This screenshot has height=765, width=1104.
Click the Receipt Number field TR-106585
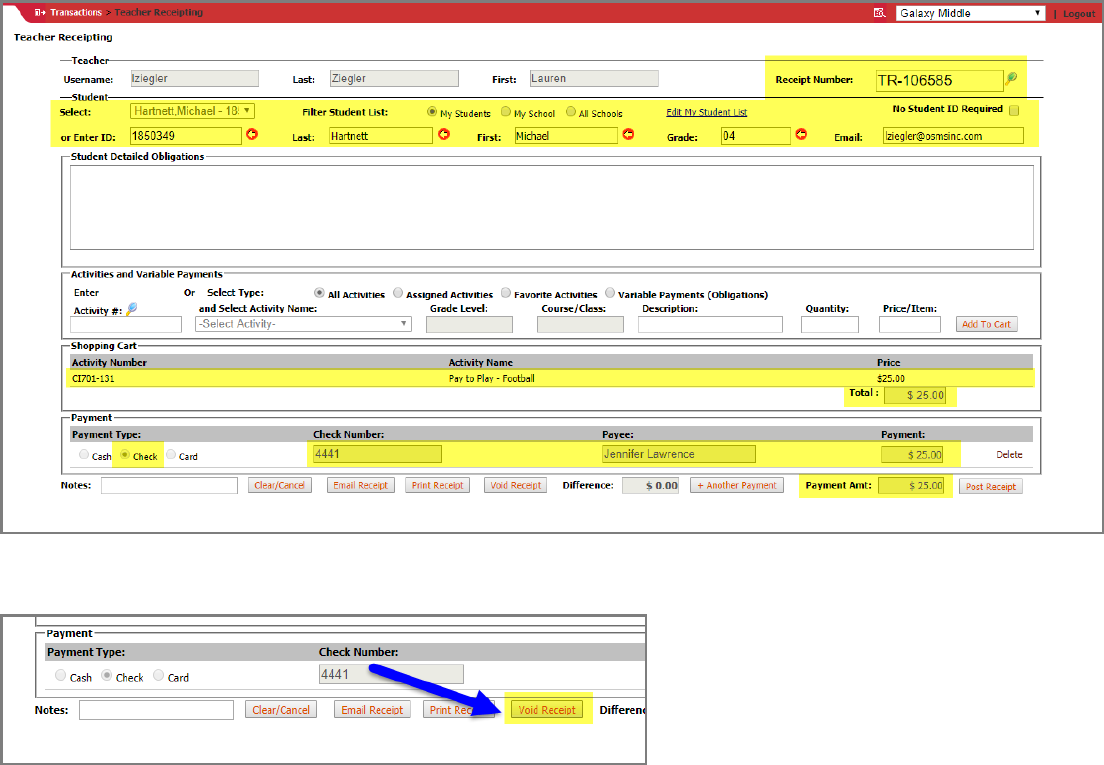tap(939, 81)
